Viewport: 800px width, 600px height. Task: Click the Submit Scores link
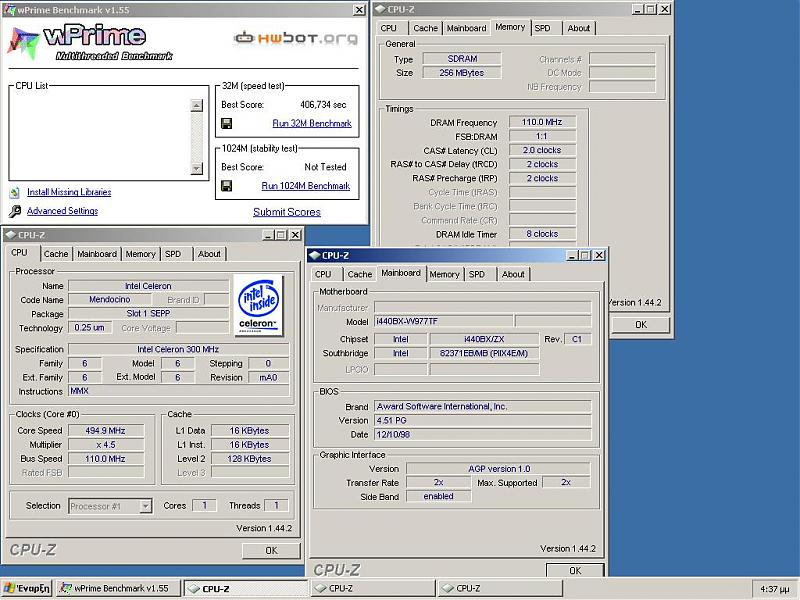point(287,212)
